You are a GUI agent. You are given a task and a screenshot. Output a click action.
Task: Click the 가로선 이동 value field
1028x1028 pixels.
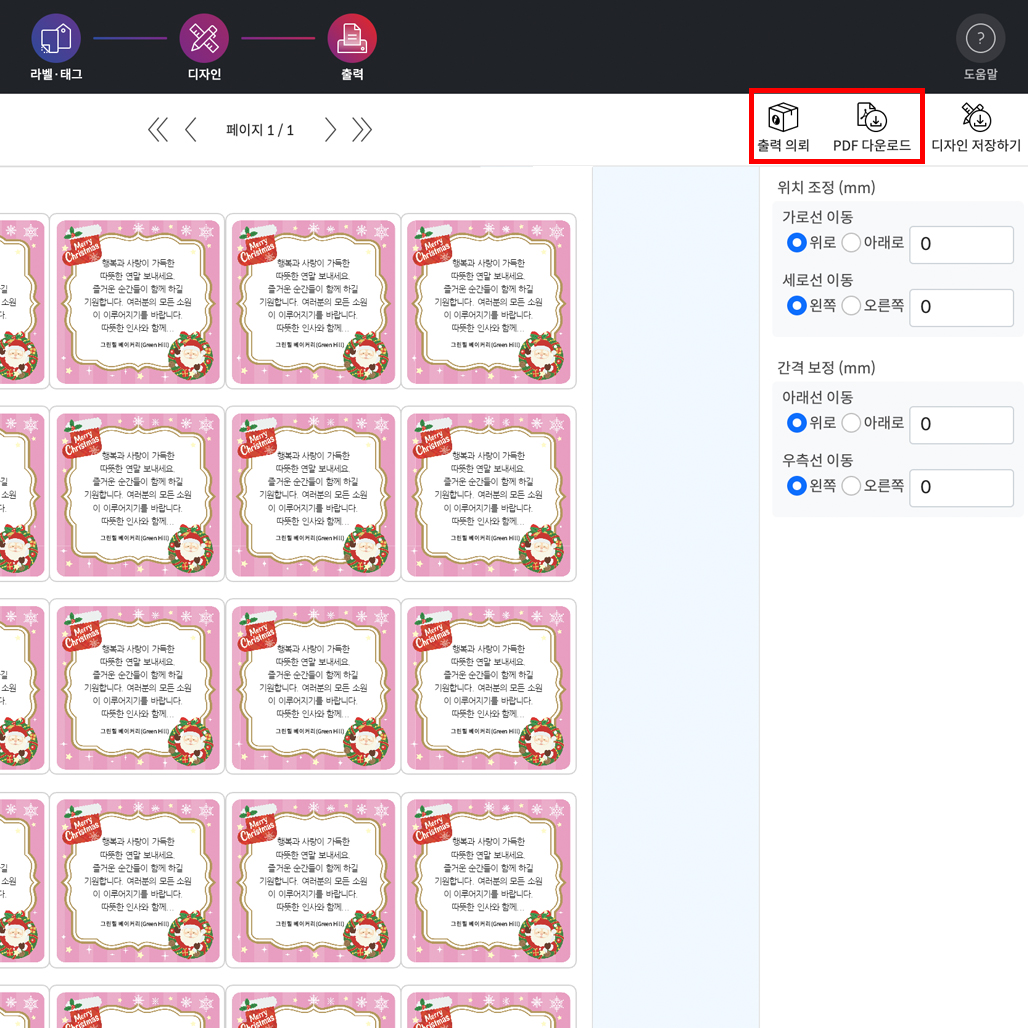(x=961, y=245)
